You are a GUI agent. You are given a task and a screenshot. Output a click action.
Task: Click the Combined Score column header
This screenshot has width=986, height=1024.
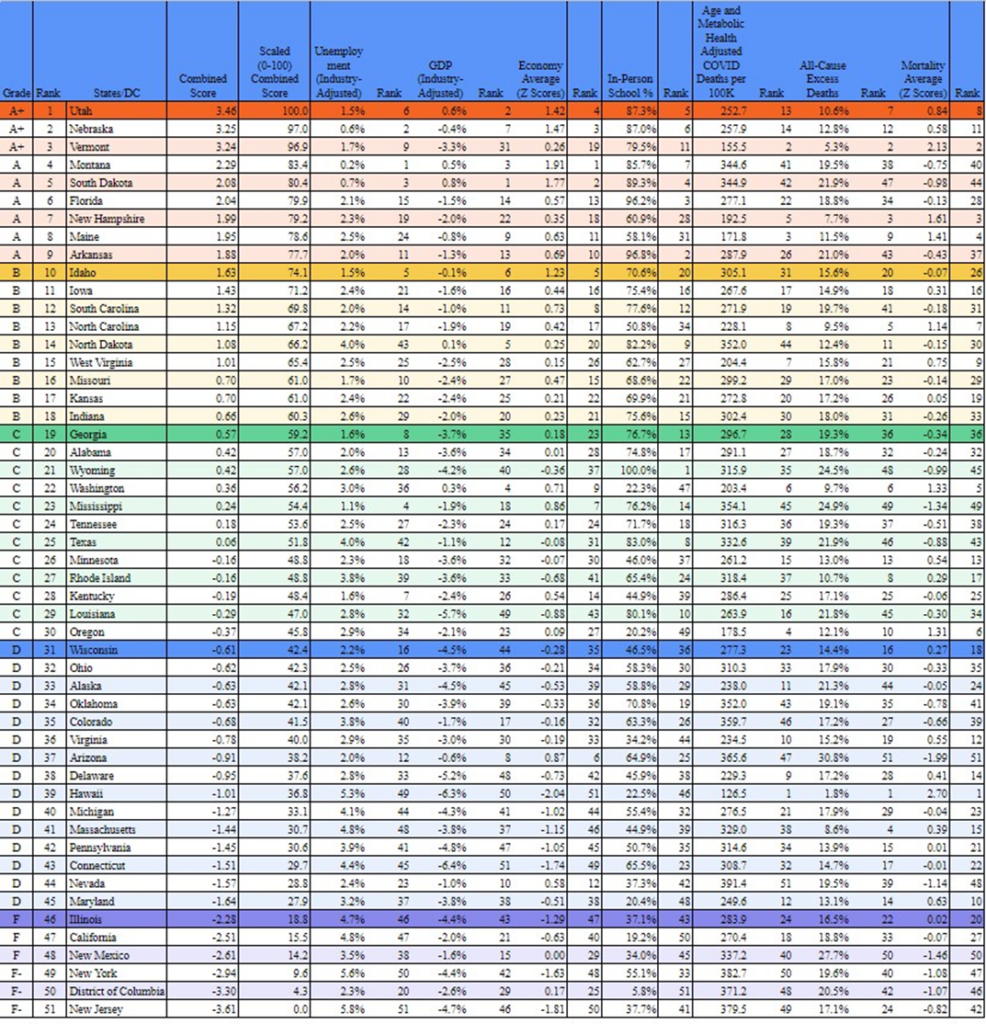[203, 84]
